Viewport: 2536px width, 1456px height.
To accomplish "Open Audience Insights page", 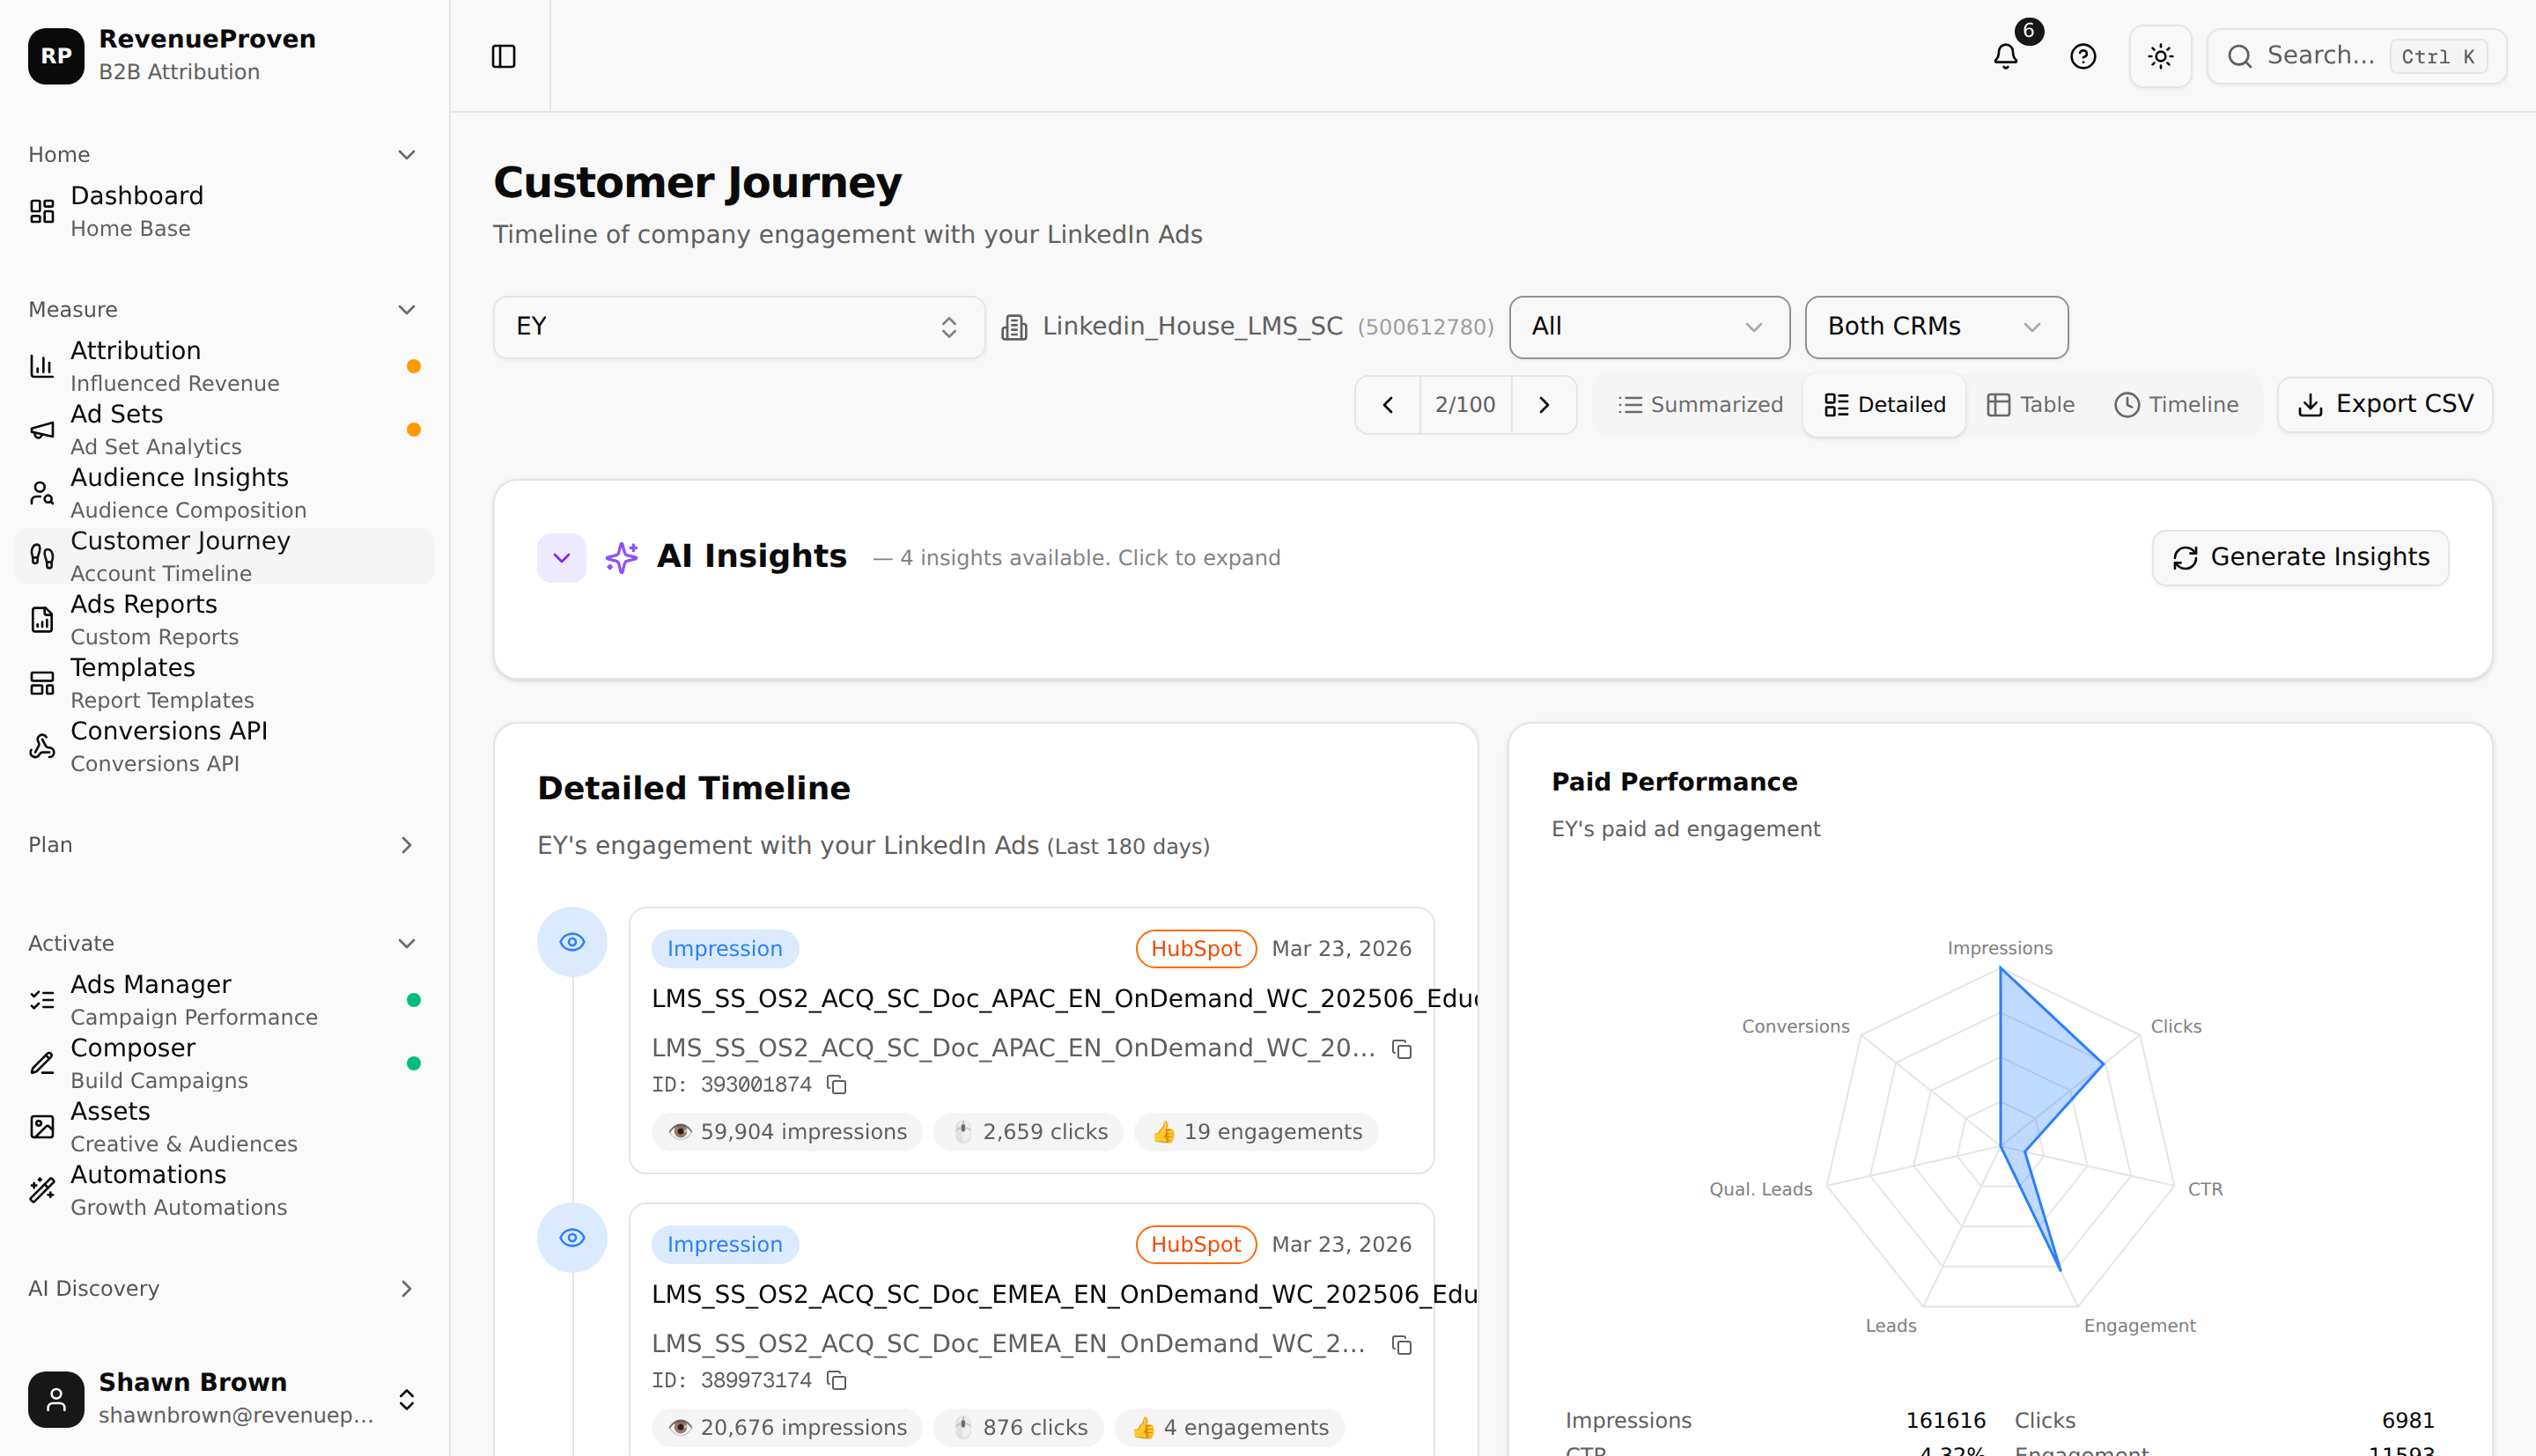I will click(224, 493).
